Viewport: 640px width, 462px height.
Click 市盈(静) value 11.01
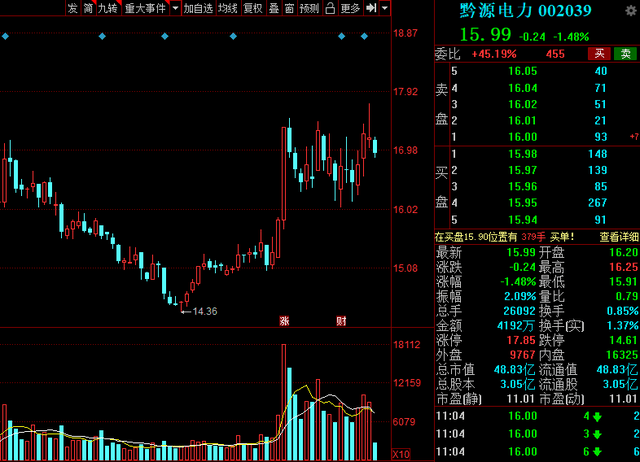point(521,399)
